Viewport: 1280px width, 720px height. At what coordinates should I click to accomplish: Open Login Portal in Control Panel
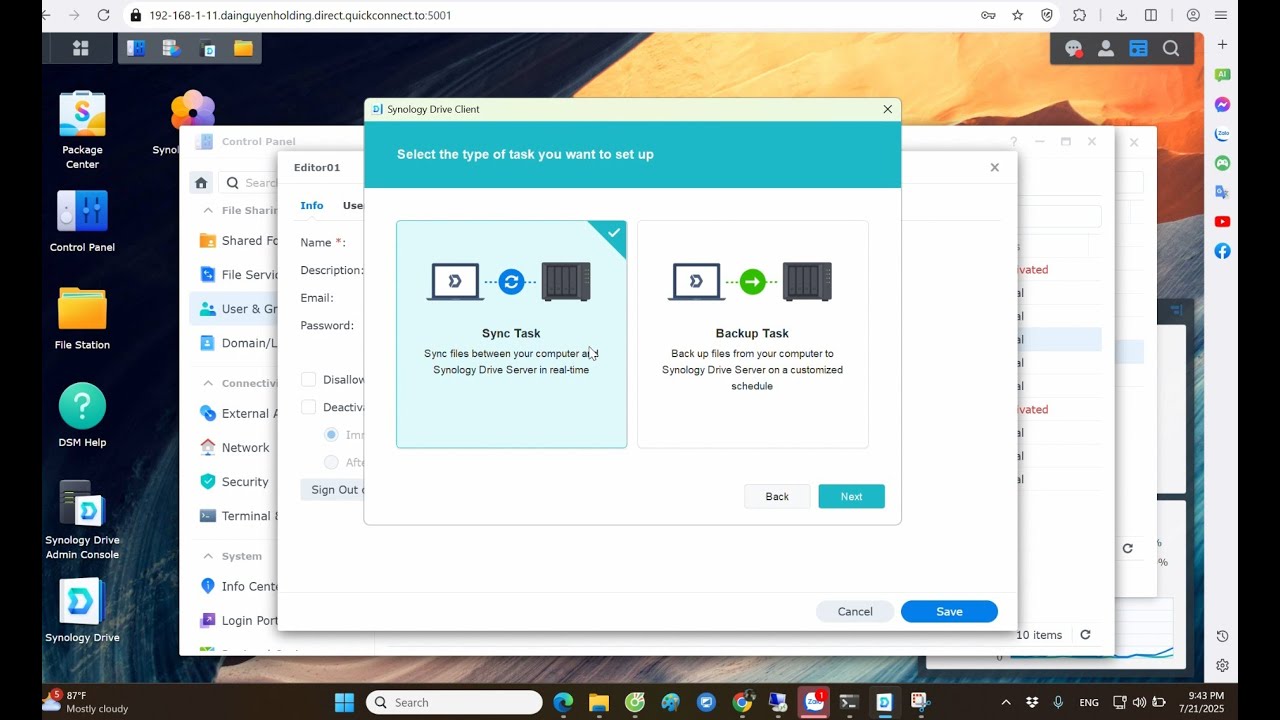point(238,621)
